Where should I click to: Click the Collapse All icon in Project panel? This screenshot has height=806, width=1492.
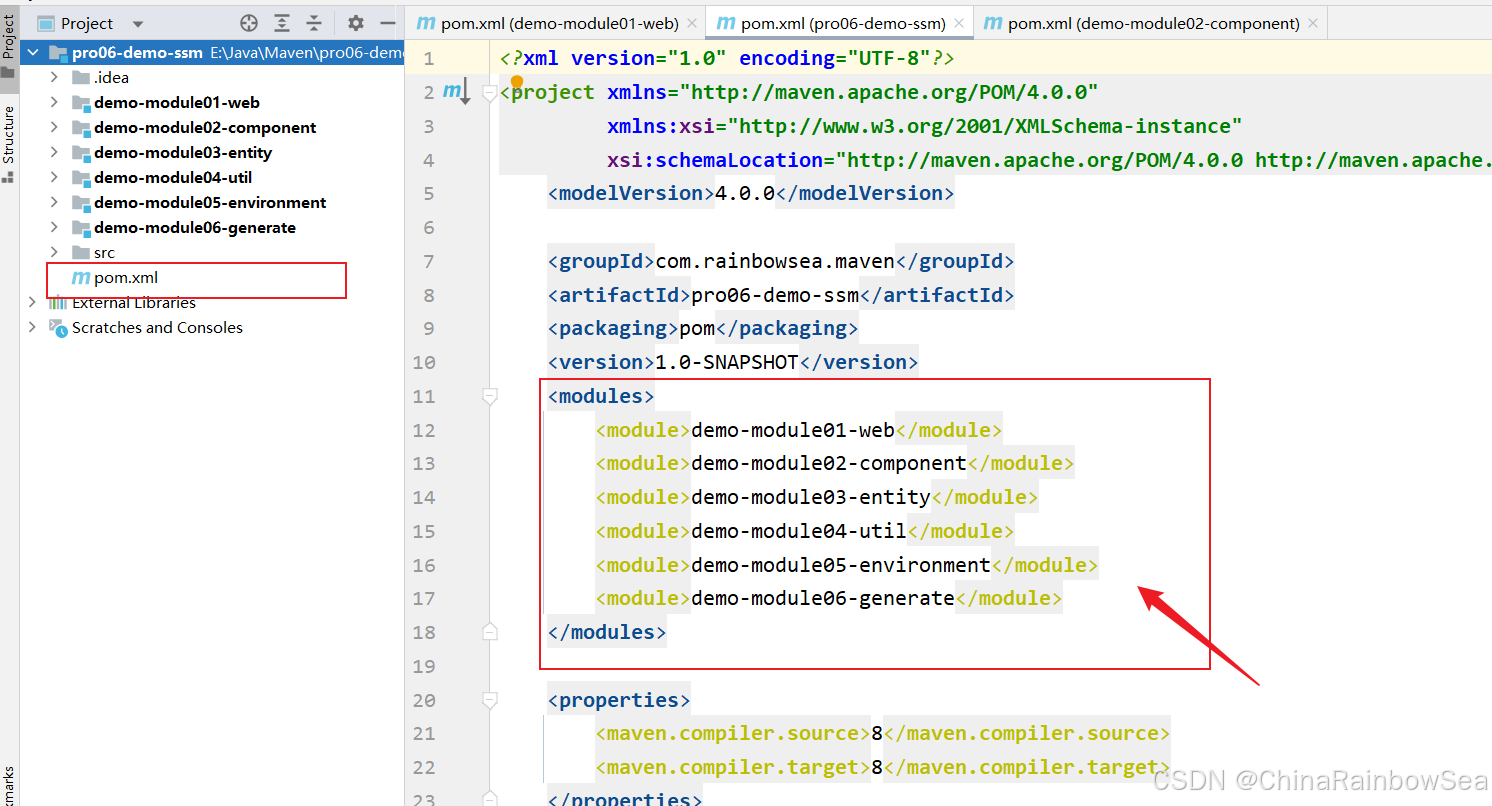click(314, 23)
